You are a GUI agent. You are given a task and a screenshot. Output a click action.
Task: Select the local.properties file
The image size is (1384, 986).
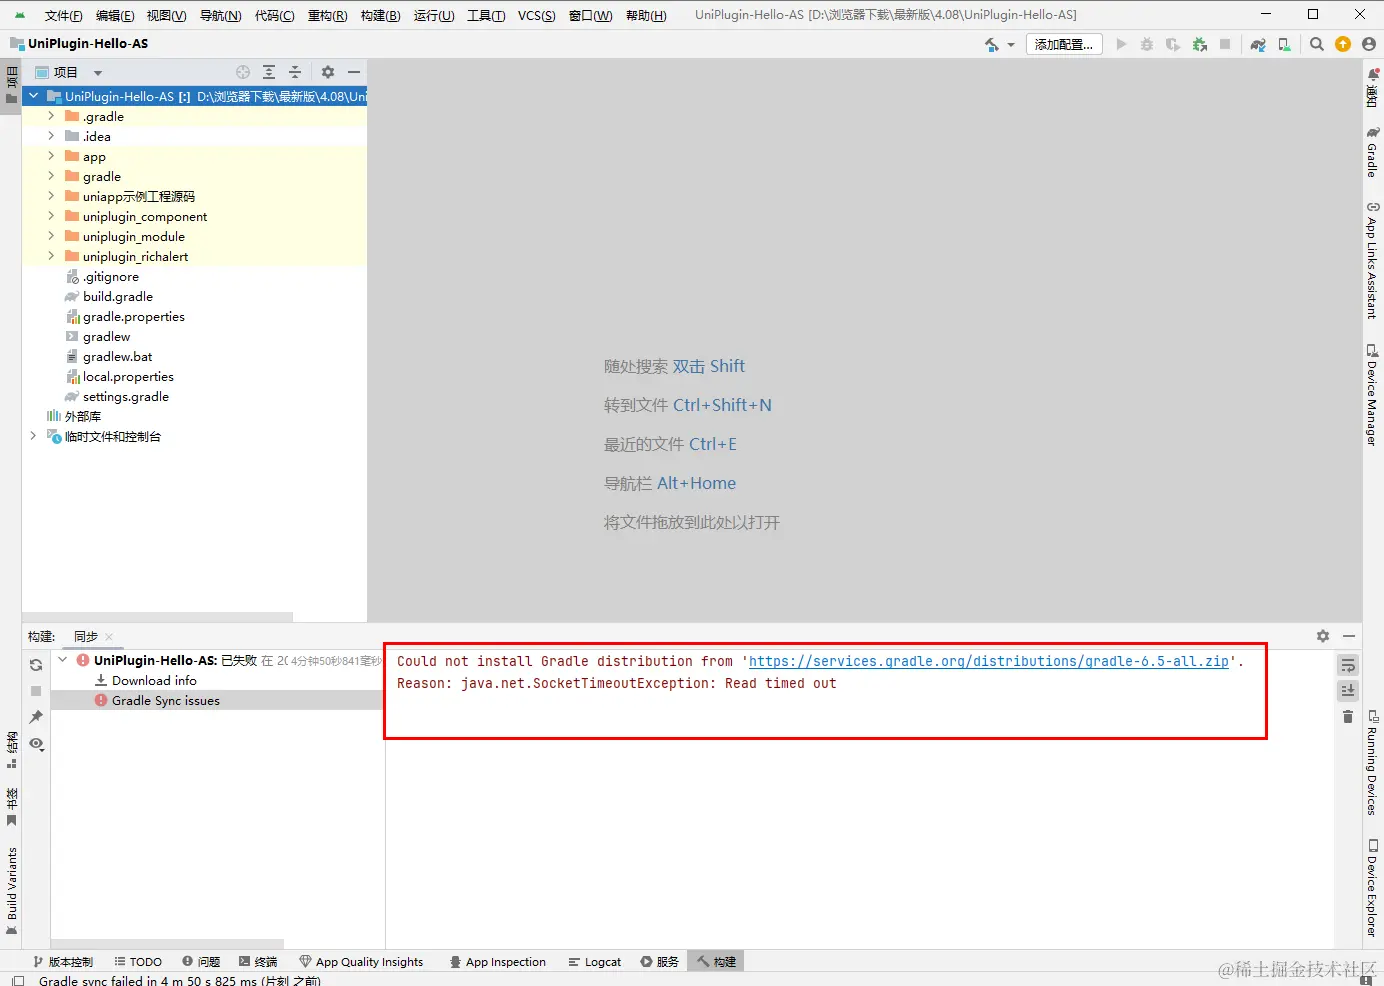tap(128, 376)
